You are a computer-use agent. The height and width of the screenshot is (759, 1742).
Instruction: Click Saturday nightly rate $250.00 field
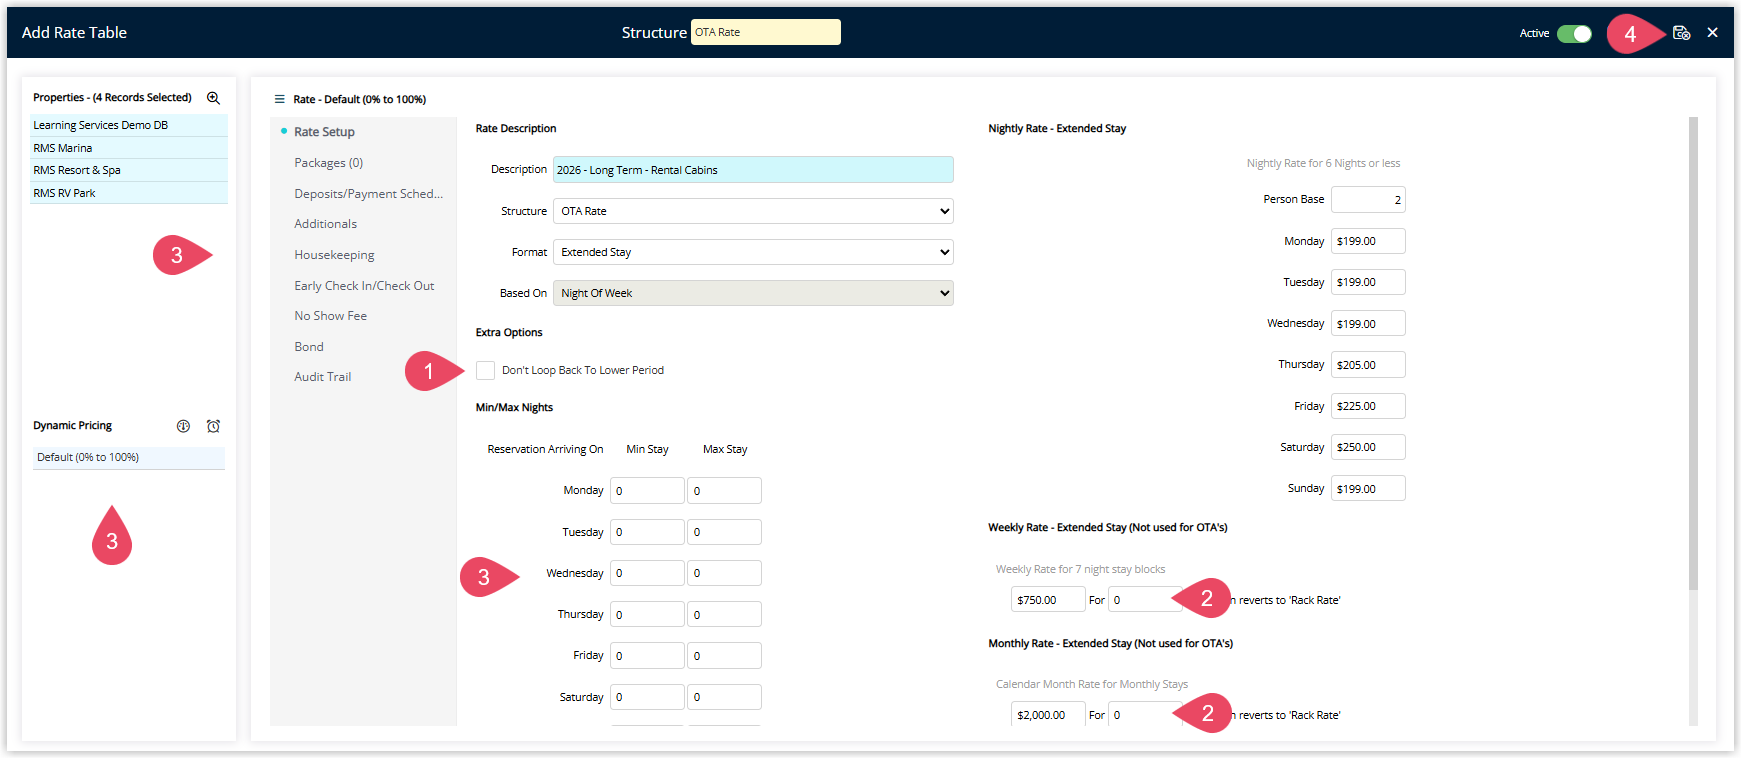[x=1368, y=447]
